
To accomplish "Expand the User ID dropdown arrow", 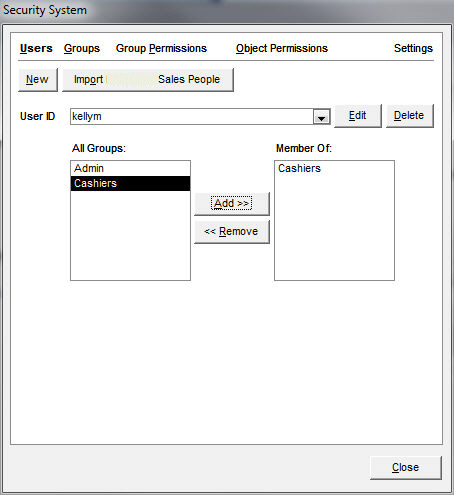I will tap(321, 117).
